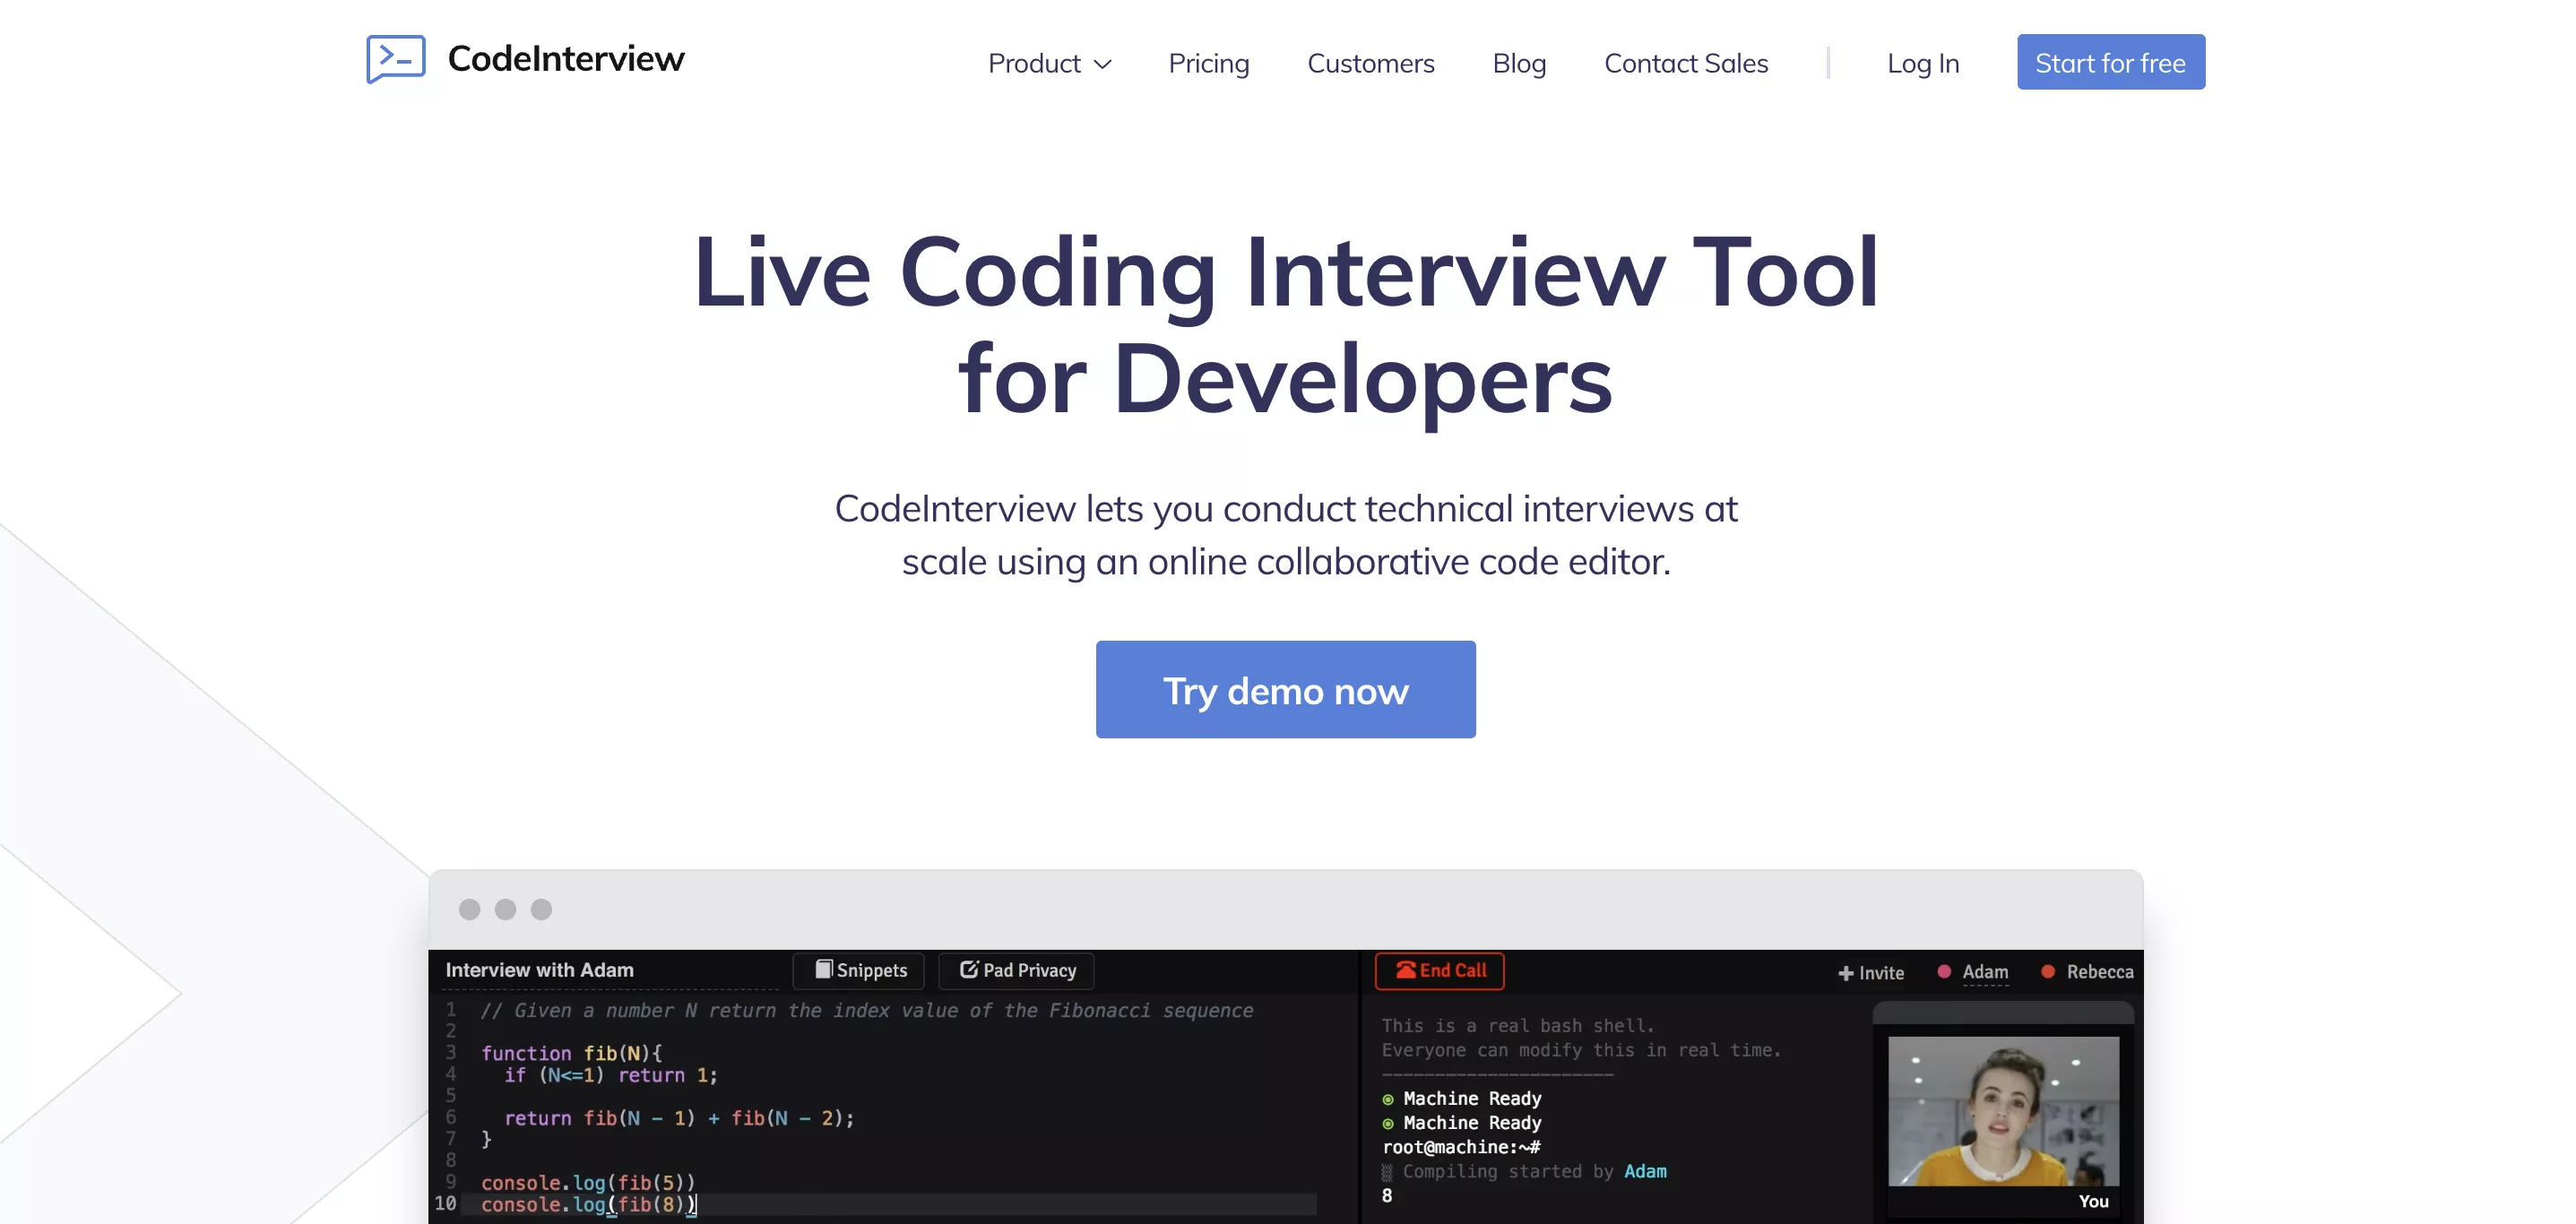Open the Blog link
Screen dimensions: 2576x1224
tap(1518, 63)
